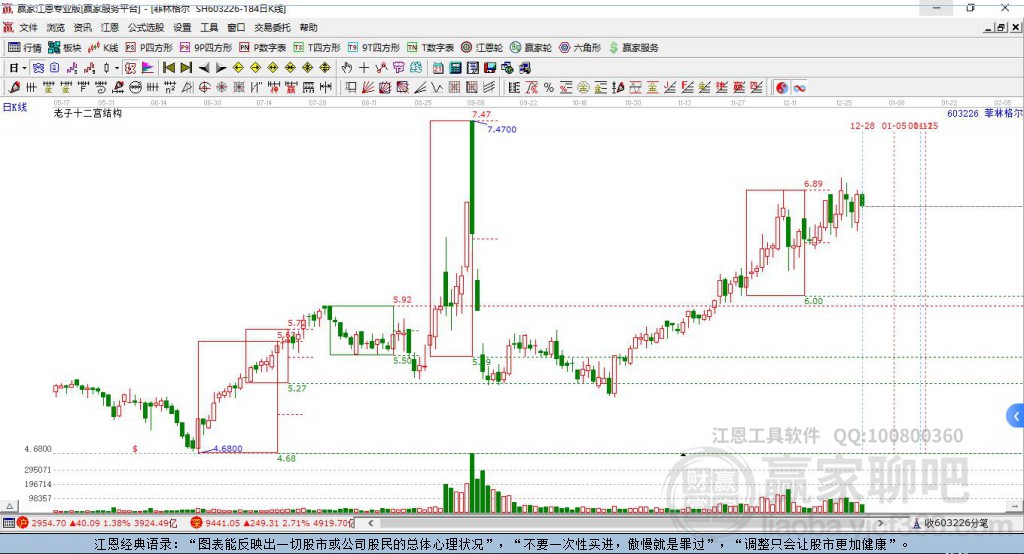Open the 文件 menu
The height and width of the screenshot is (554, 1024).
tap(28, 27)
